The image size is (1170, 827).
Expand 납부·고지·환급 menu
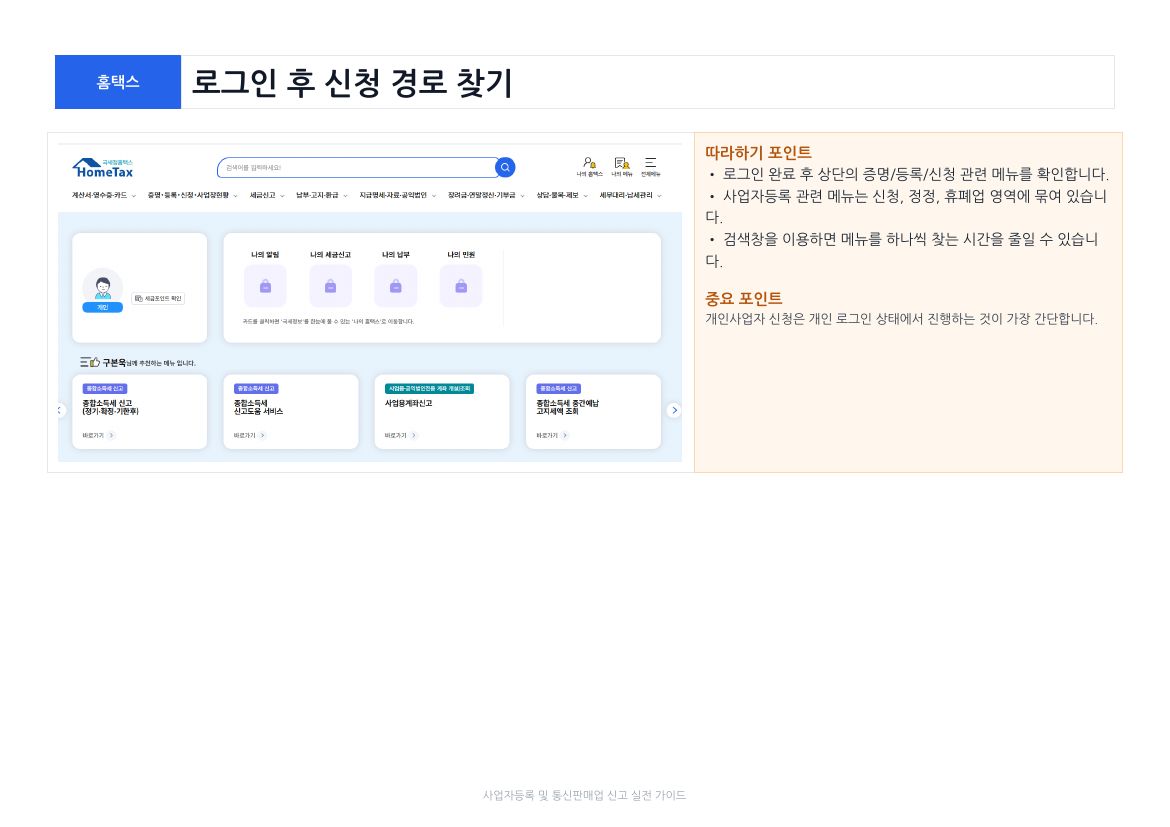[322, 196]
